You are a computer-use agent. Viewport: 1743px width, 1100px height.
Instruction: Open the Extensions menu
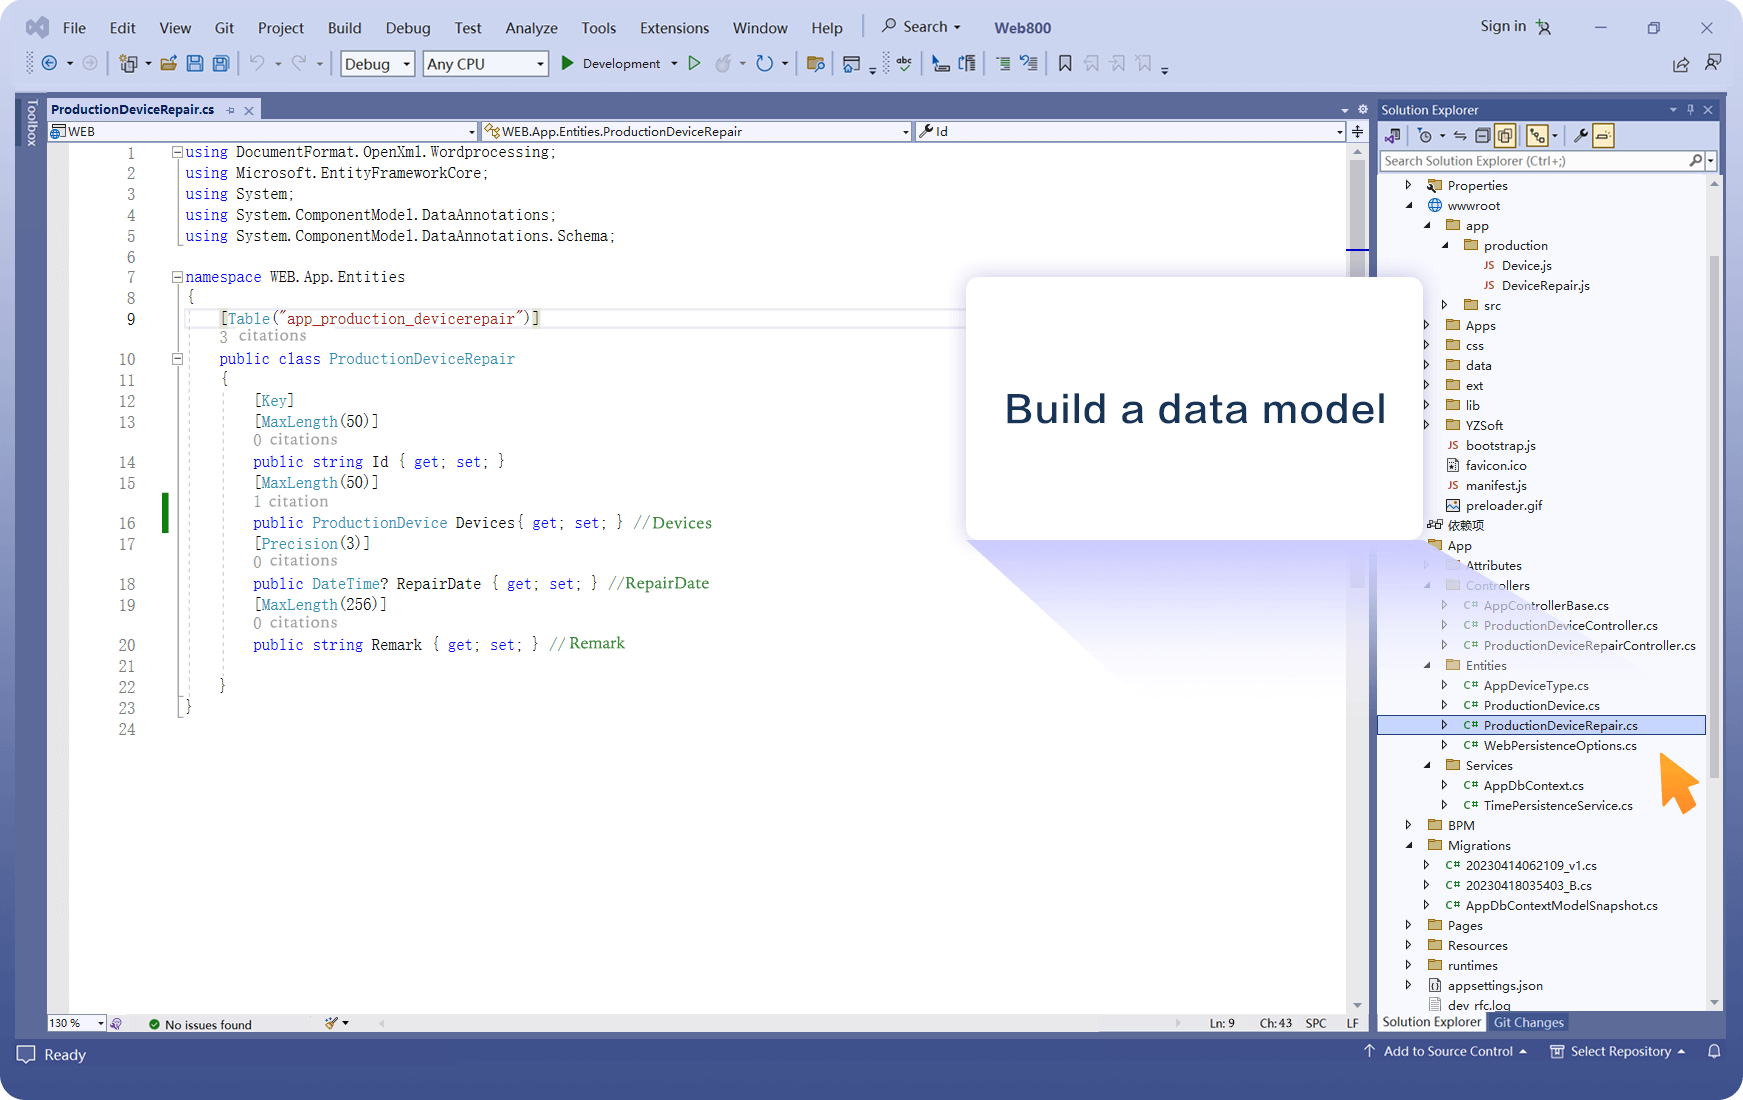pos(674,28)
